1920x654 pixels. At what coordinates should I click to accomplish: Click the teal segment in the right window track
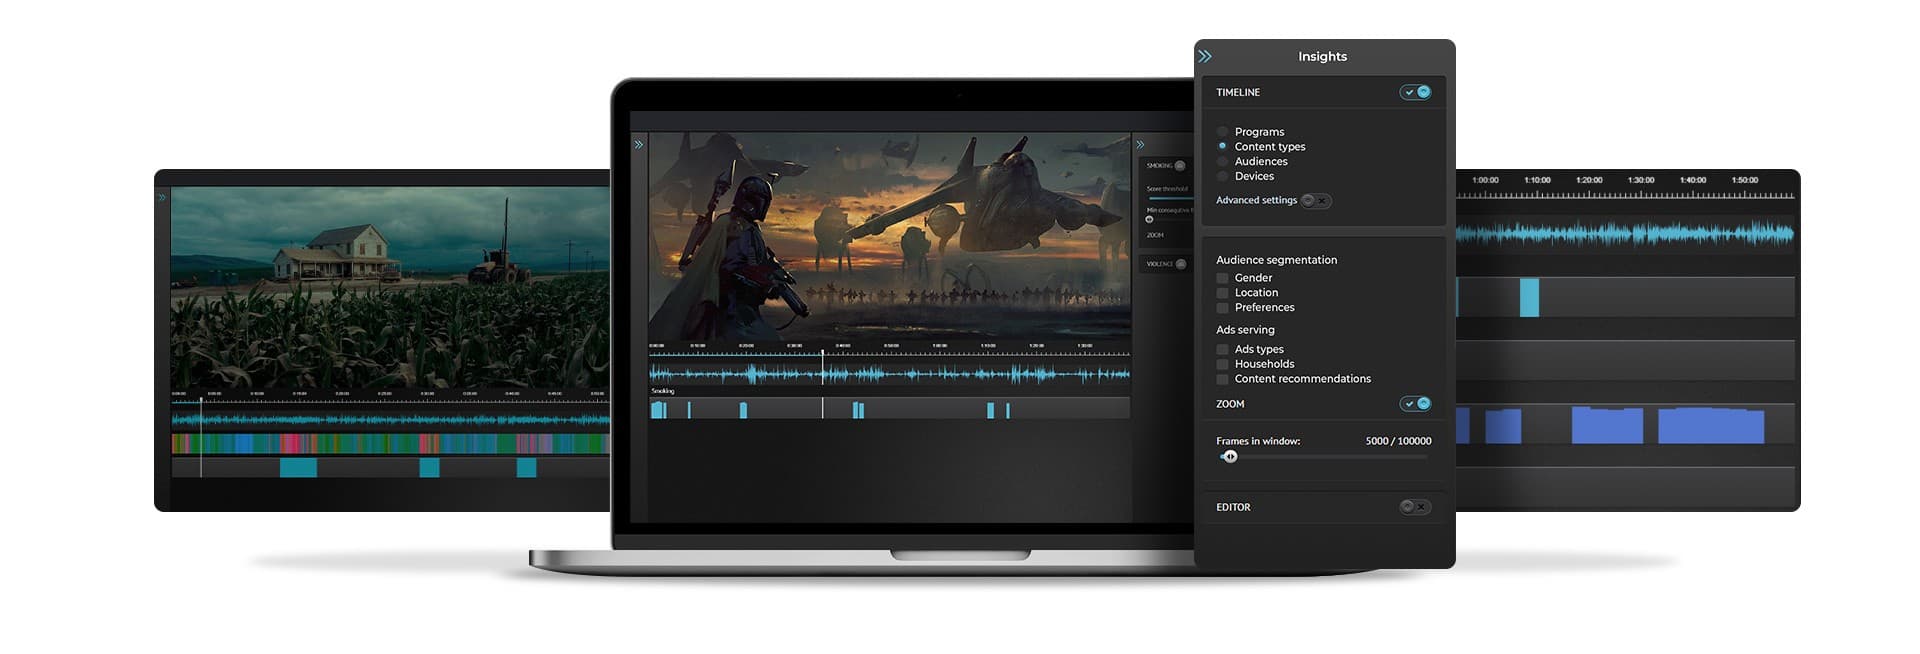[x=1529, y=298]
